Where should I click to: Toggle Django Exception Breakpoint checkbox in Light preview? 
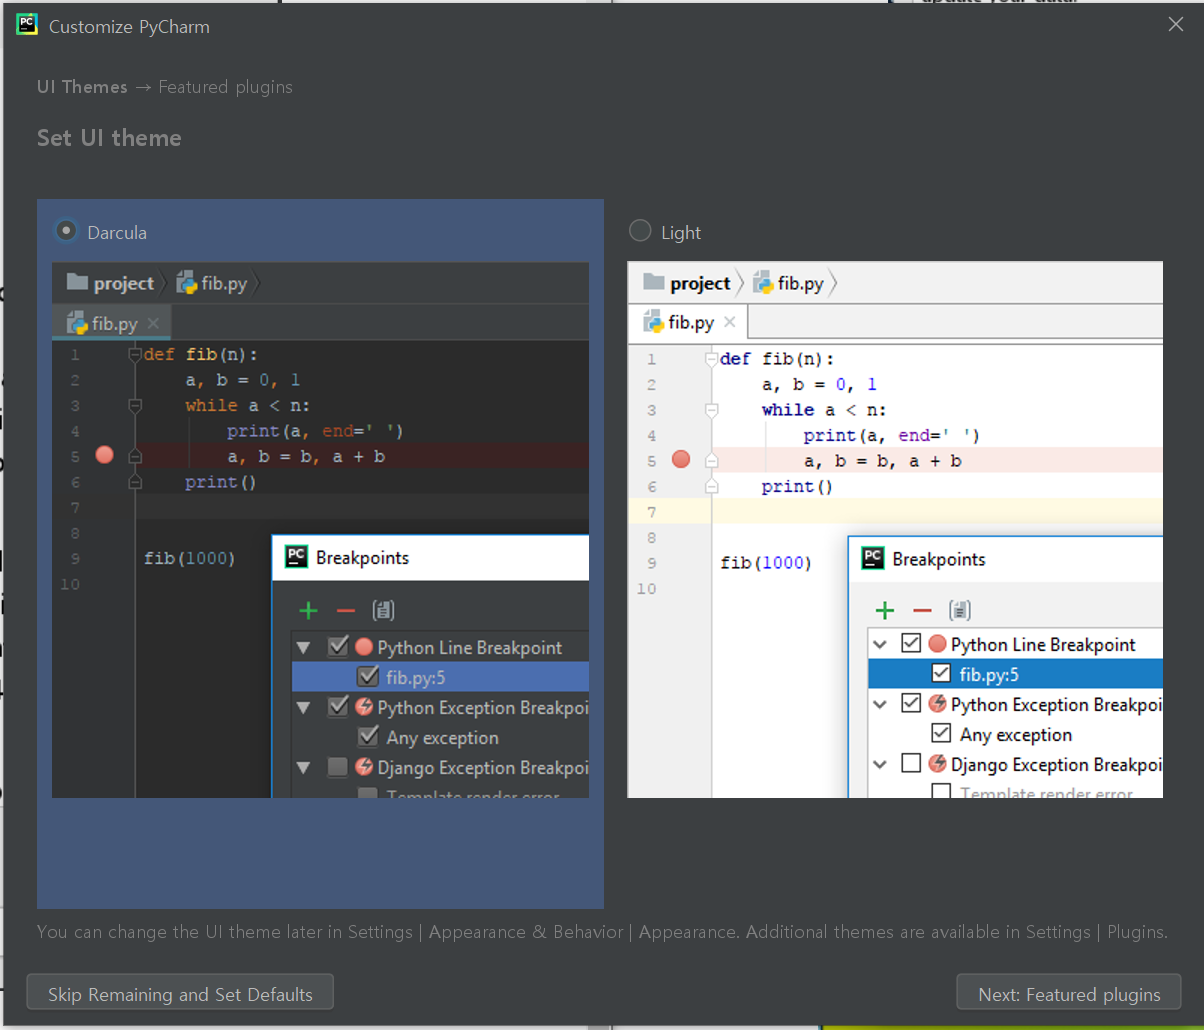pyautogui.click(x=911, y=764)
